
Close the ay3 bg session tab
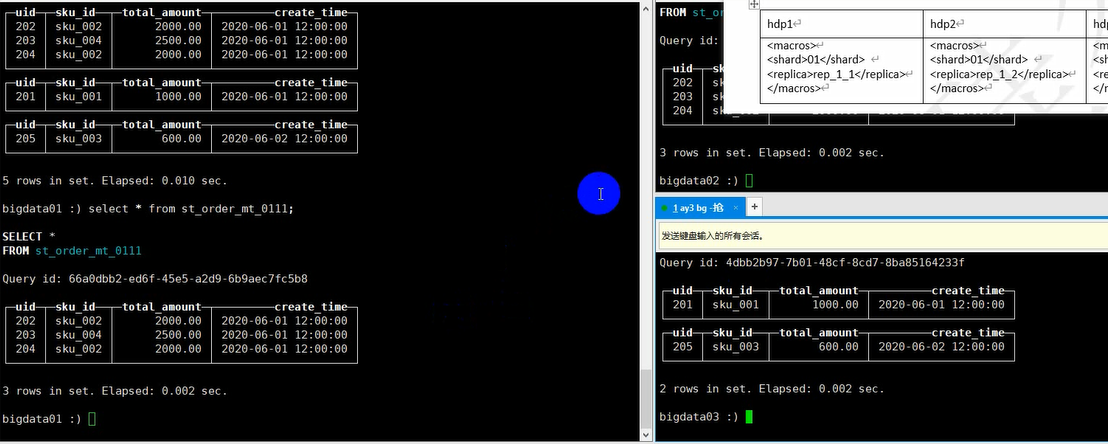click(737, 208)
